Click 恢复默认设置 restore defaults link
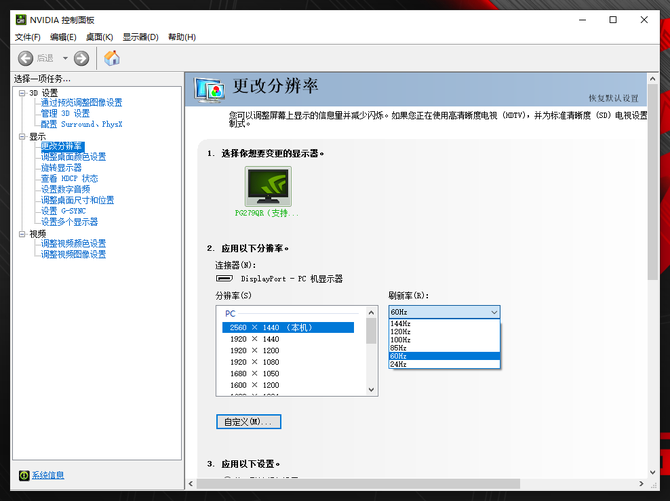Viewport: 670px width, 501px height. [x=614, y=98]
